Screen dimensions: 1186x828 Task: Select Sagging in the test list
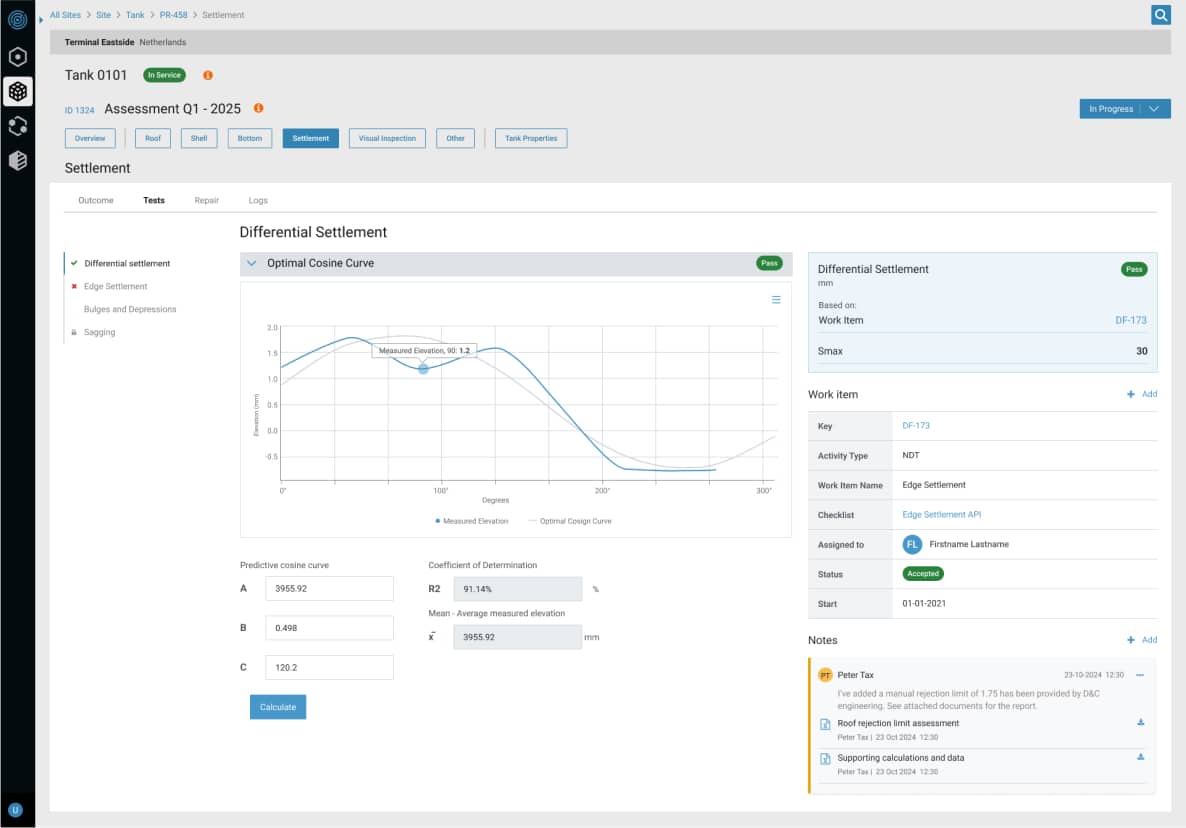[100, 332]
